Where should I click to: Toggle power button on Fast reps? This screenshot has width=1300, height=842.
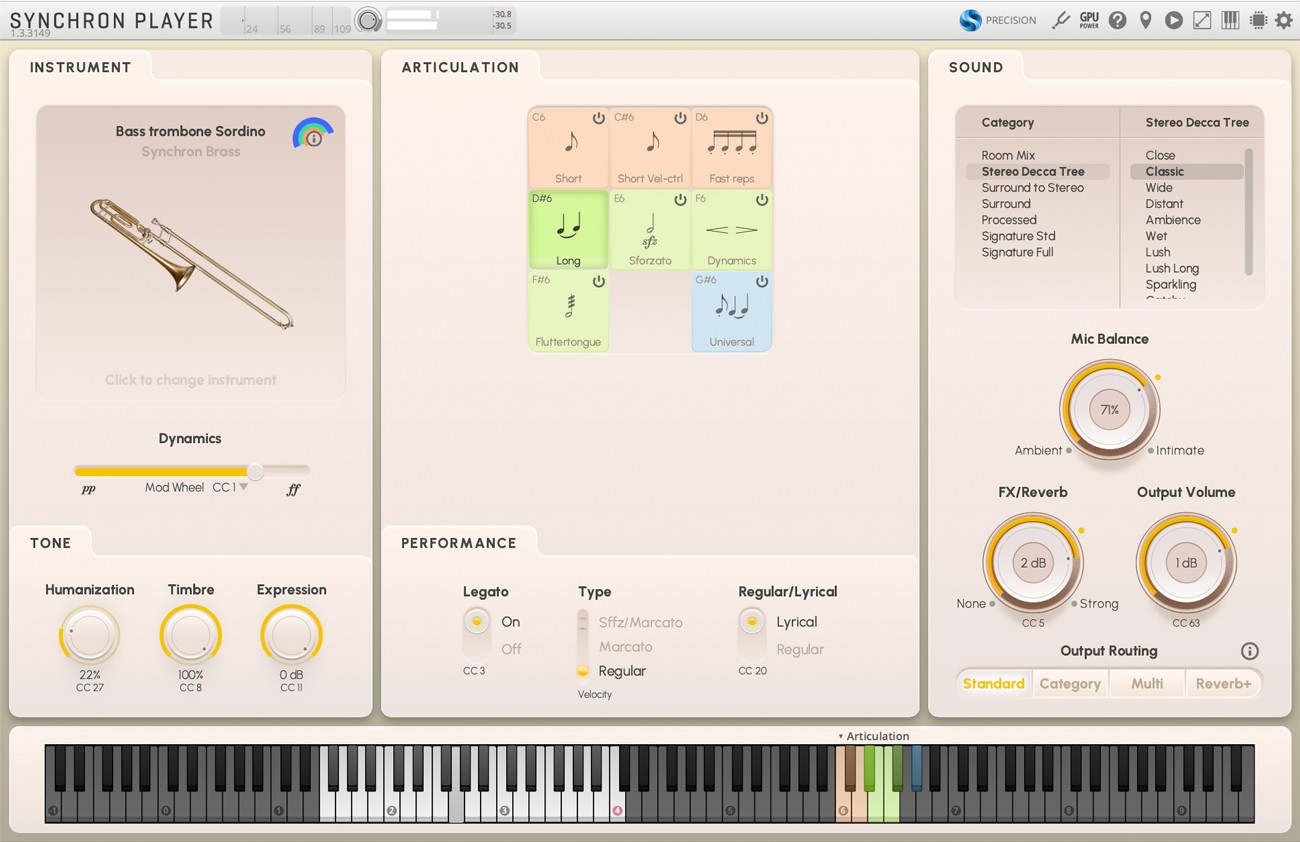click(762, 118)
